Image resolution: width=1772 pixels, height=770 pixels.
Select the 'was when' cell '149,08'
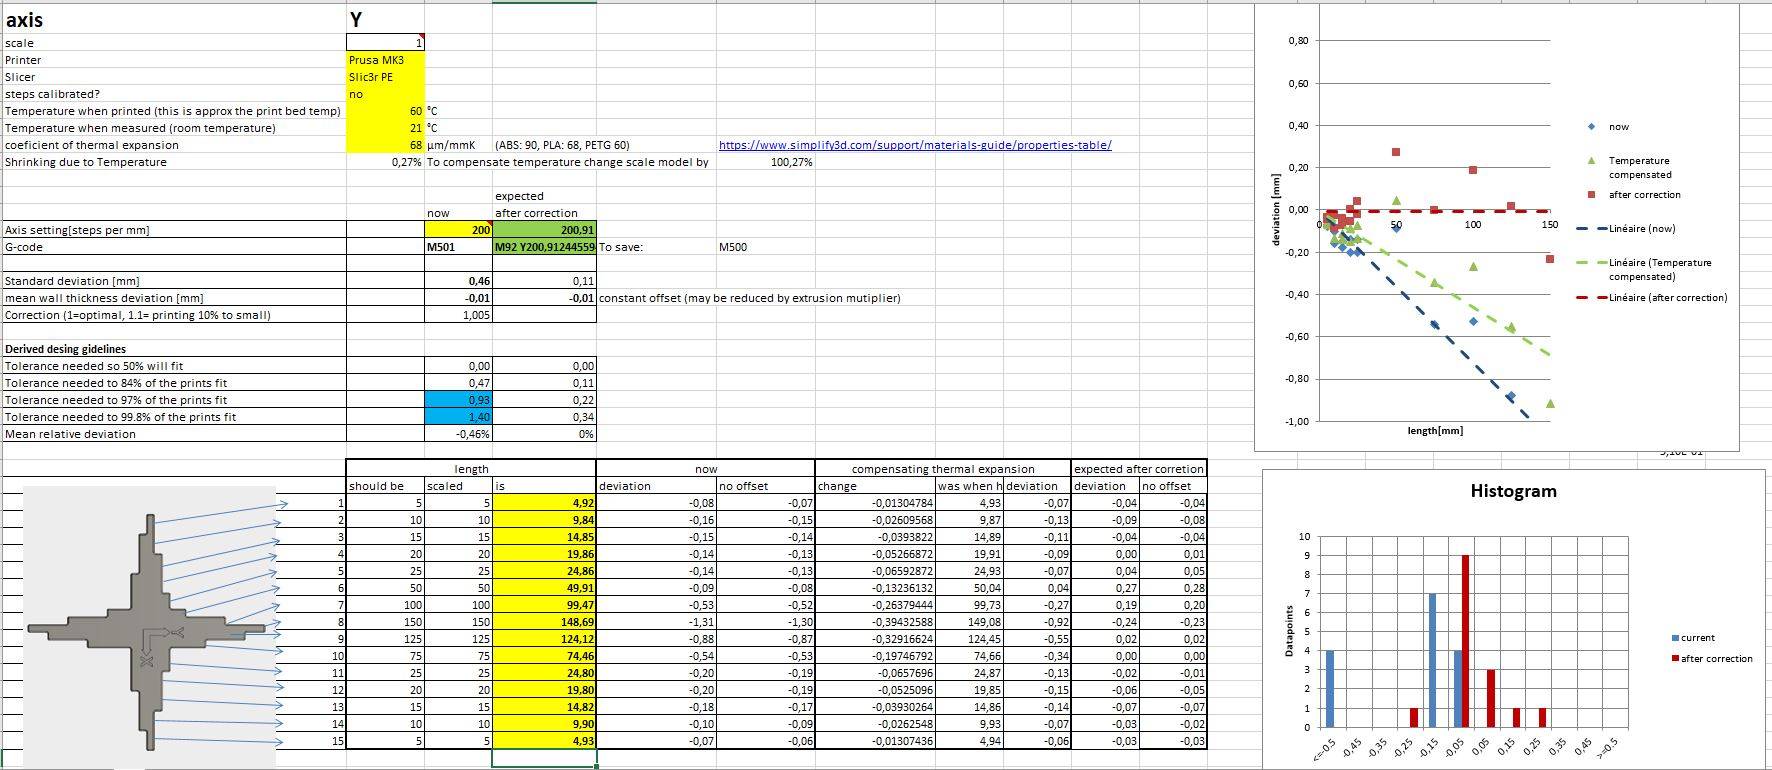coord(970,622)
